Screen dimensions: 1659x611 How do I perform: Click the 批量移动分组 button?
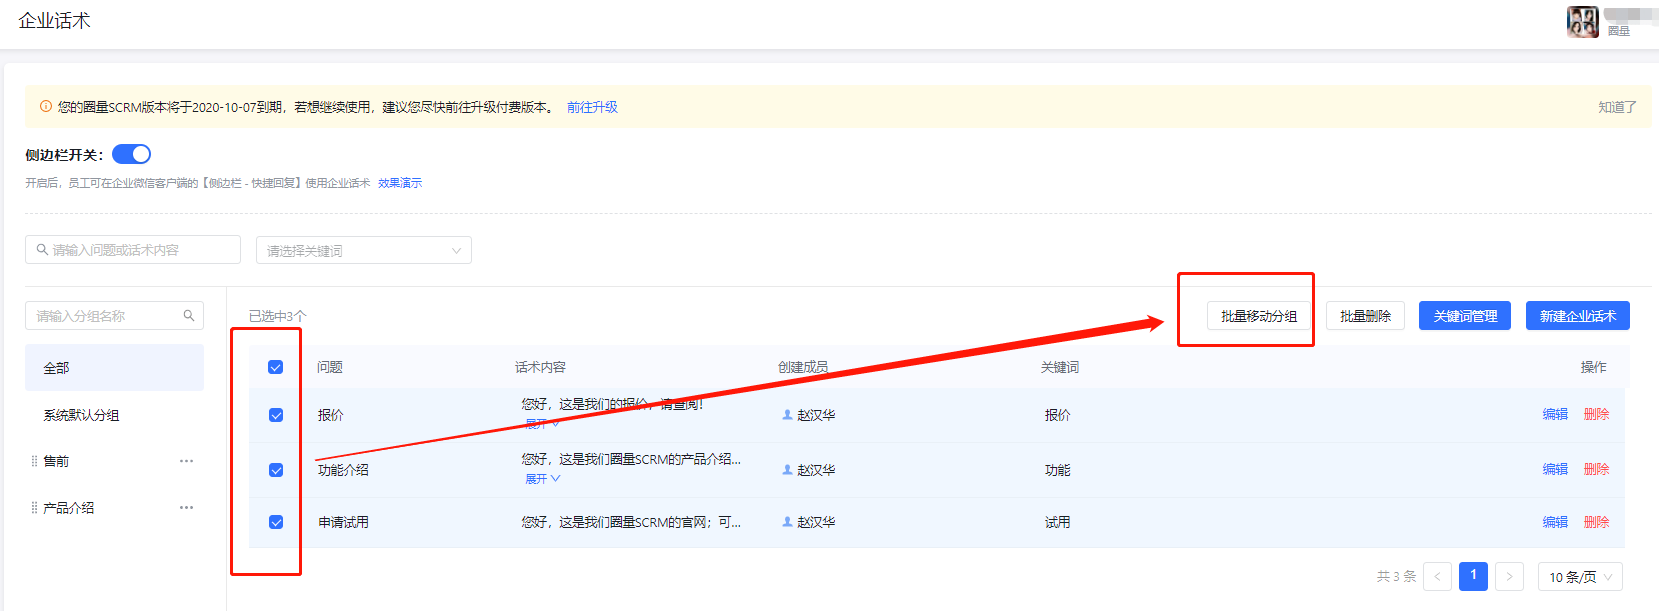pyautogui.click(x=1258, y=316)
